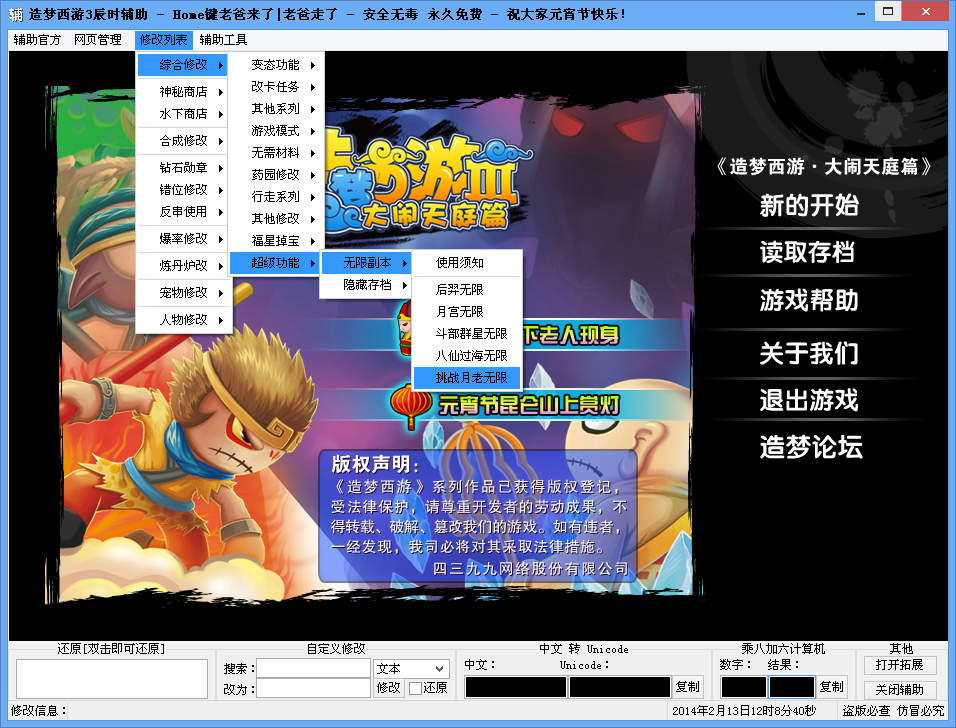This screenshot has width=956, height=728.
Task: Focus the 改为 replacement input field
Action: tap(313, 688)
